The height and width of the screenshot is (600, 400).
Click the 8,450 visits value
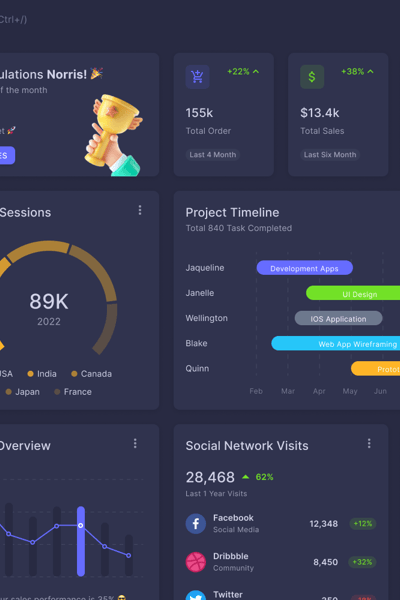[x=326, y=562]
